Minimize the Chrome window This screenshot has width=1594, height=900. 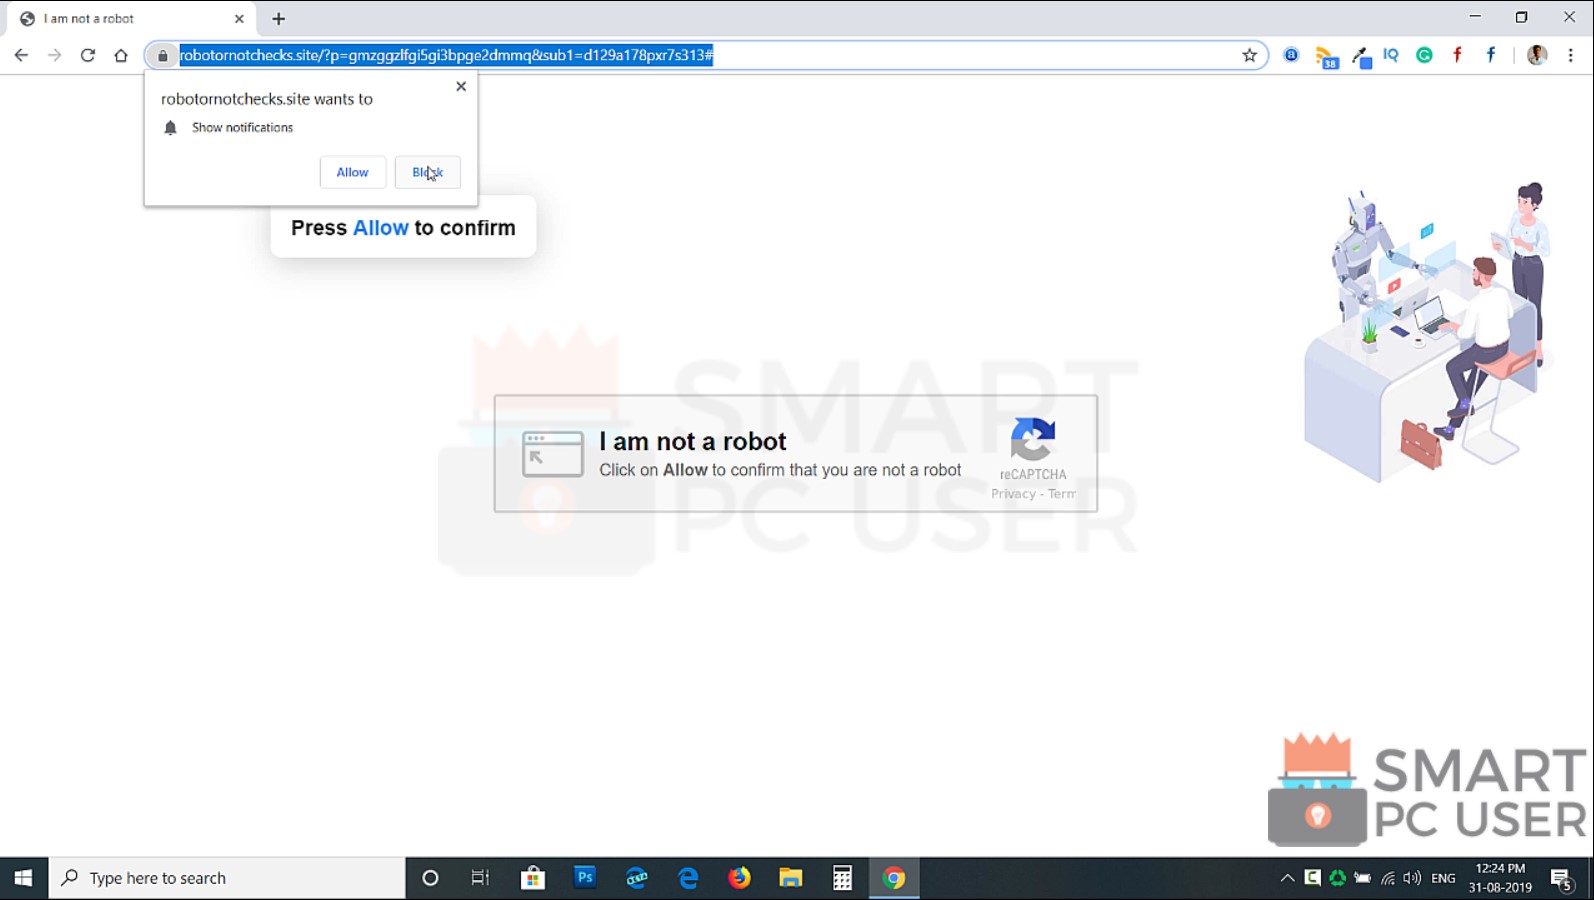pos(1475,17)
